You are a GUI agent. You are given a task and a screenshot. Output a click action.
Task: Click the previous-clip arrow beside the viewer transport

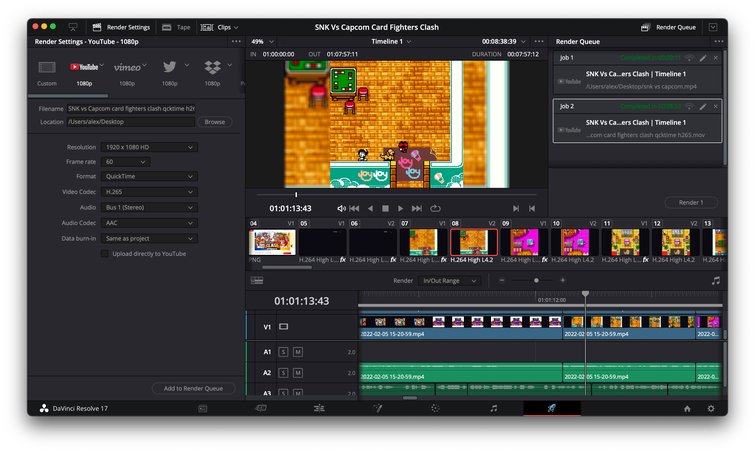click(x=532, y=208)
